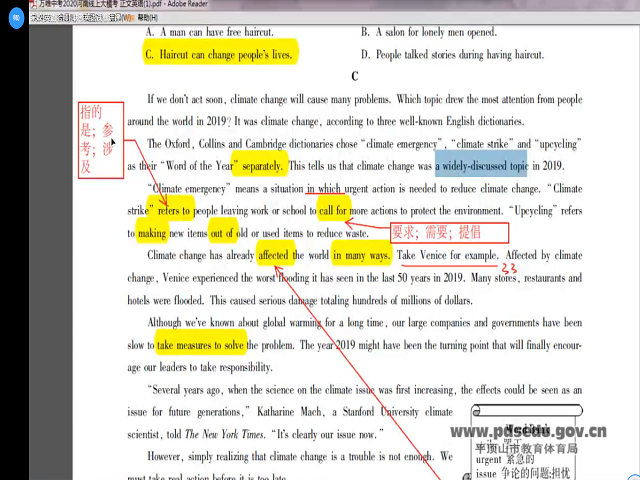Screen dimensions: 640x480
Task: Click the highlighted word "affected"
Action: (x=273, y=256)
